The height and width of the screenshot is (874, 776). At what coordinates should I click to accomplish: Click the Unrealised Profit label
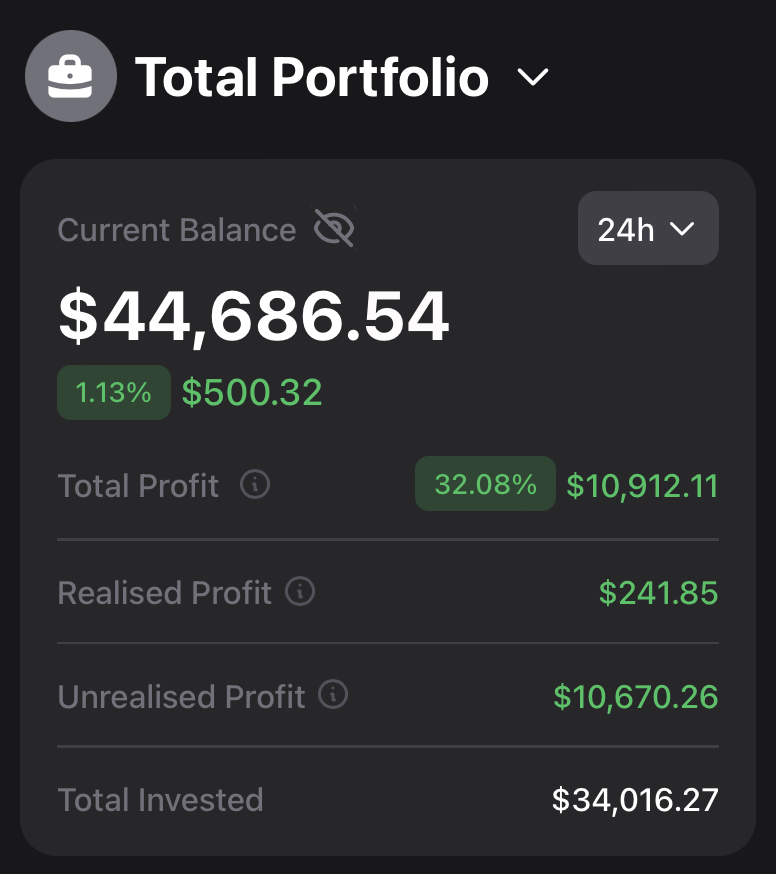tap(182, 696)
